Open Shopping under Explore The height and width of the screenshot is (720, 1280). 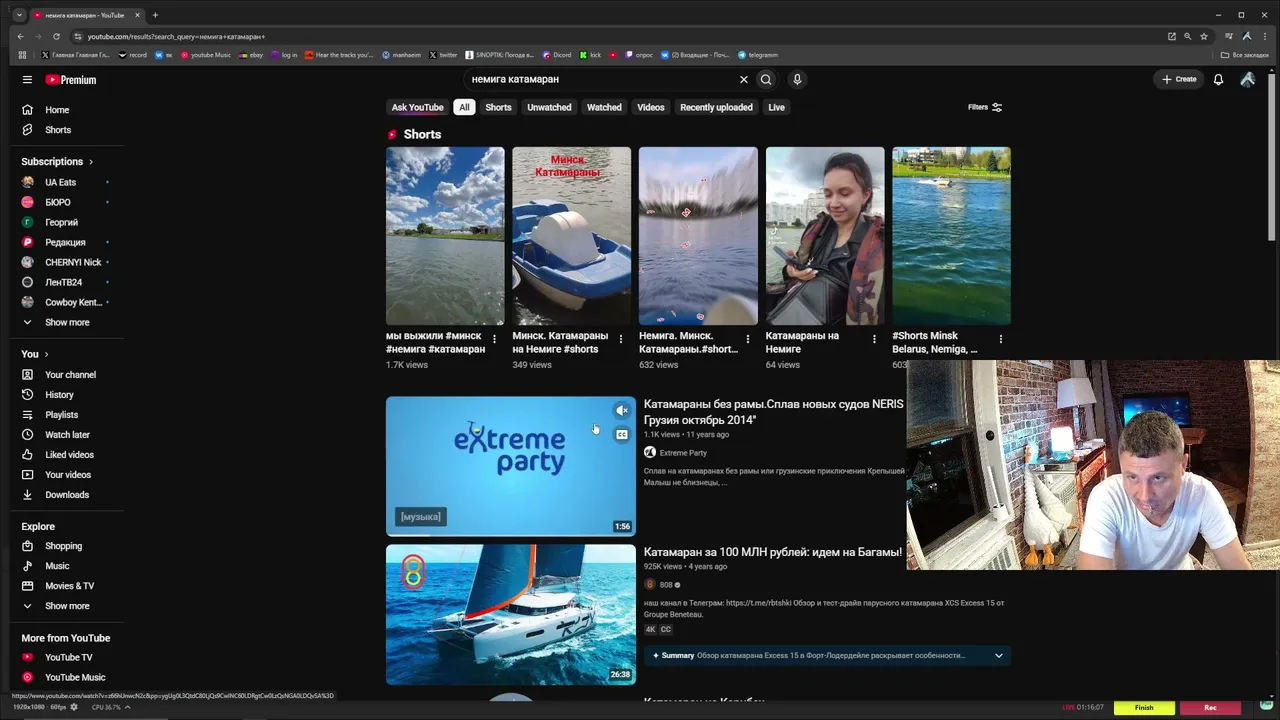[x=64, y=546]
